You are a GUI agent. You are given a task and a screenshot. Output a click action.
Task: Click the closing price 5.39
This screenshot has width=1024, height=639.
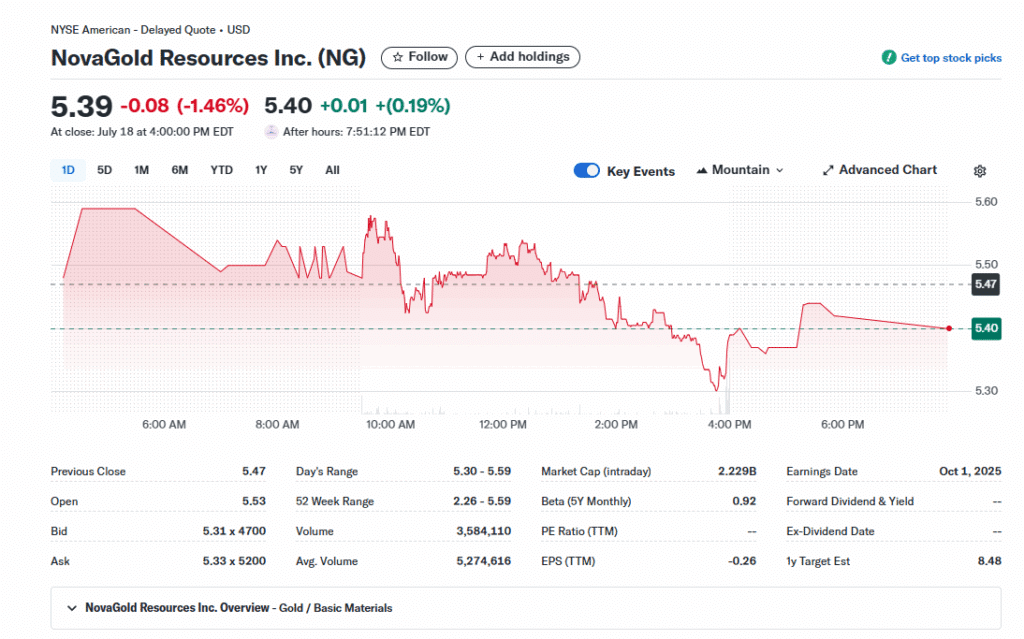[x=82, y=106]
